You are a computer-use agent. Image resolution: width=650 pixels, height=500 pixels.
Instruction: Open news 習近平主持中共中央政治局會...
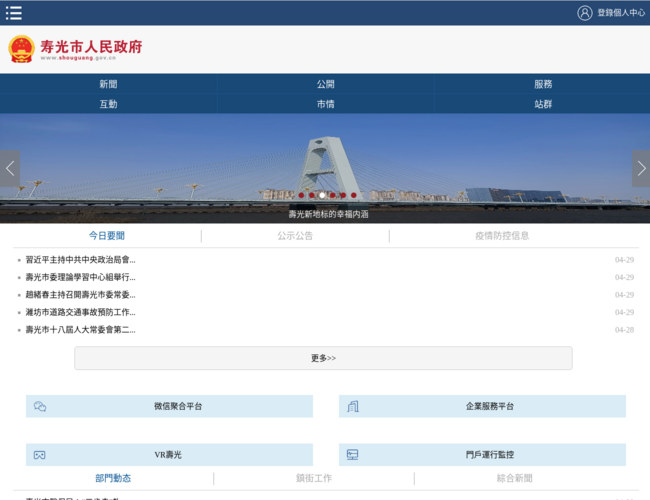click(x=80, y=260)
